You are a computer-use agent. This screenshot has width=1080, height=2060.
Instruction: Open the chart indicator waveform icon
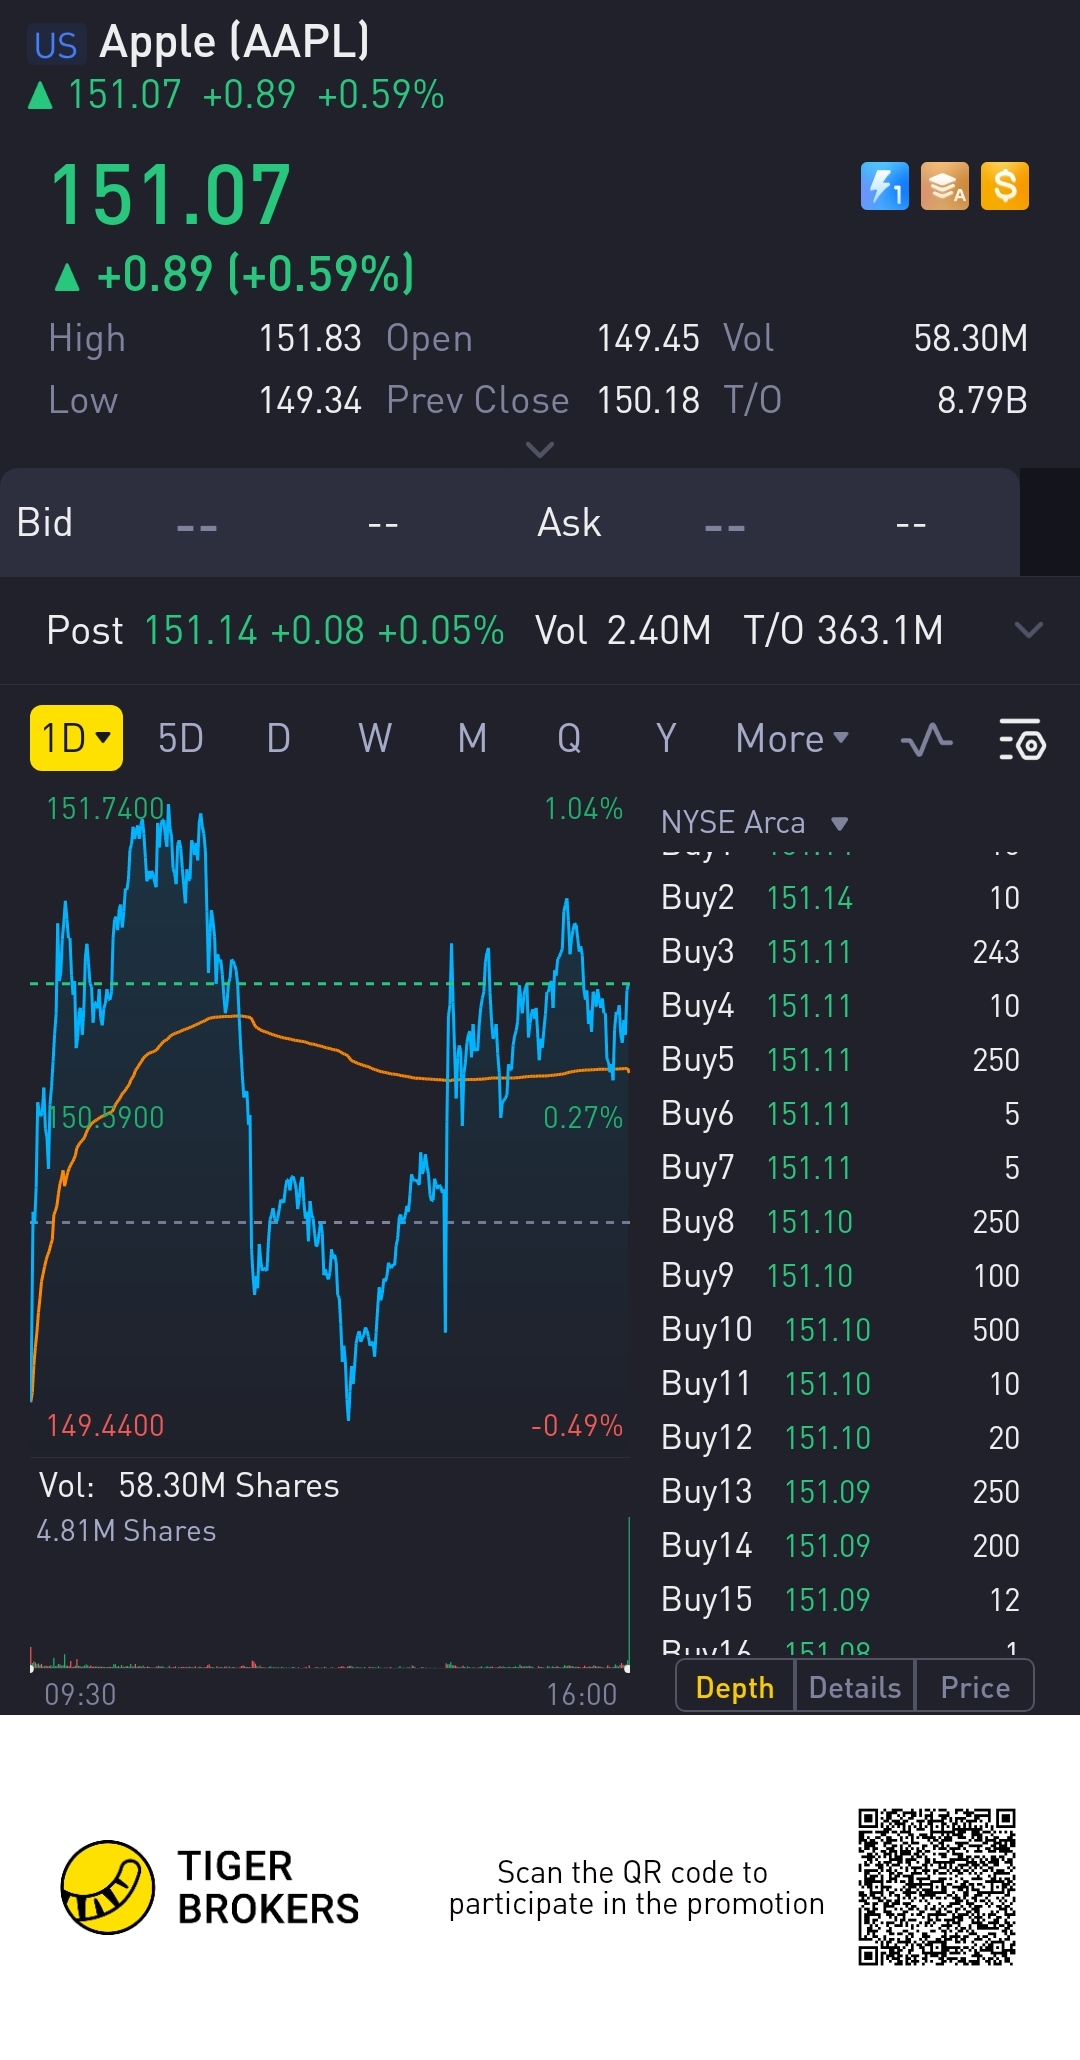pyautogui.click(x=926, y=740)
